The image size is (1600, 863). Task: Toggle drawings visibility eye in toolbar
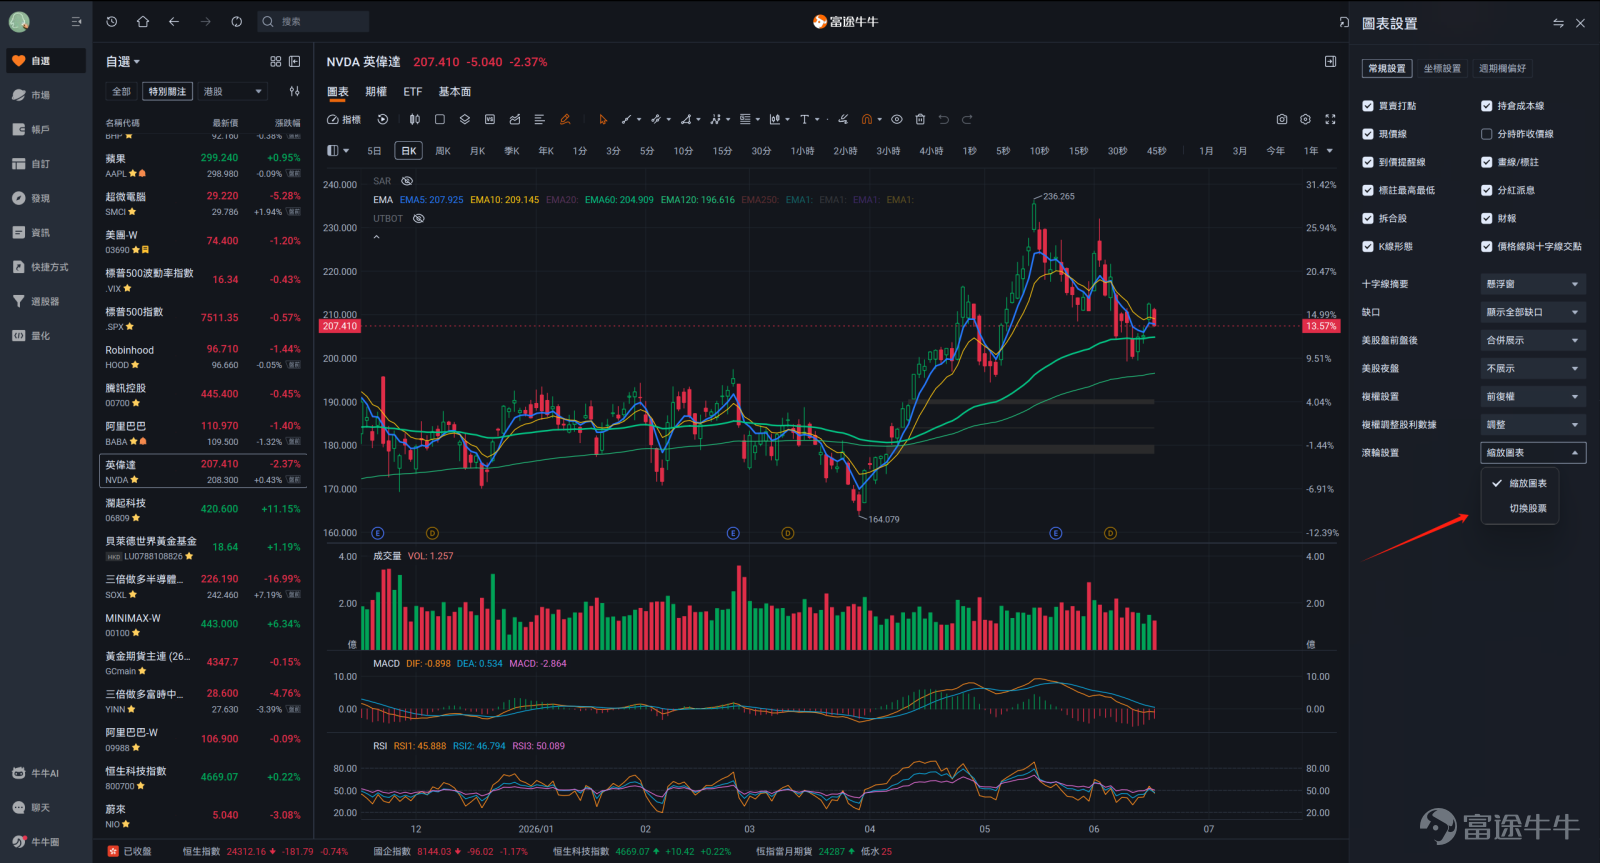coord(897,119)
